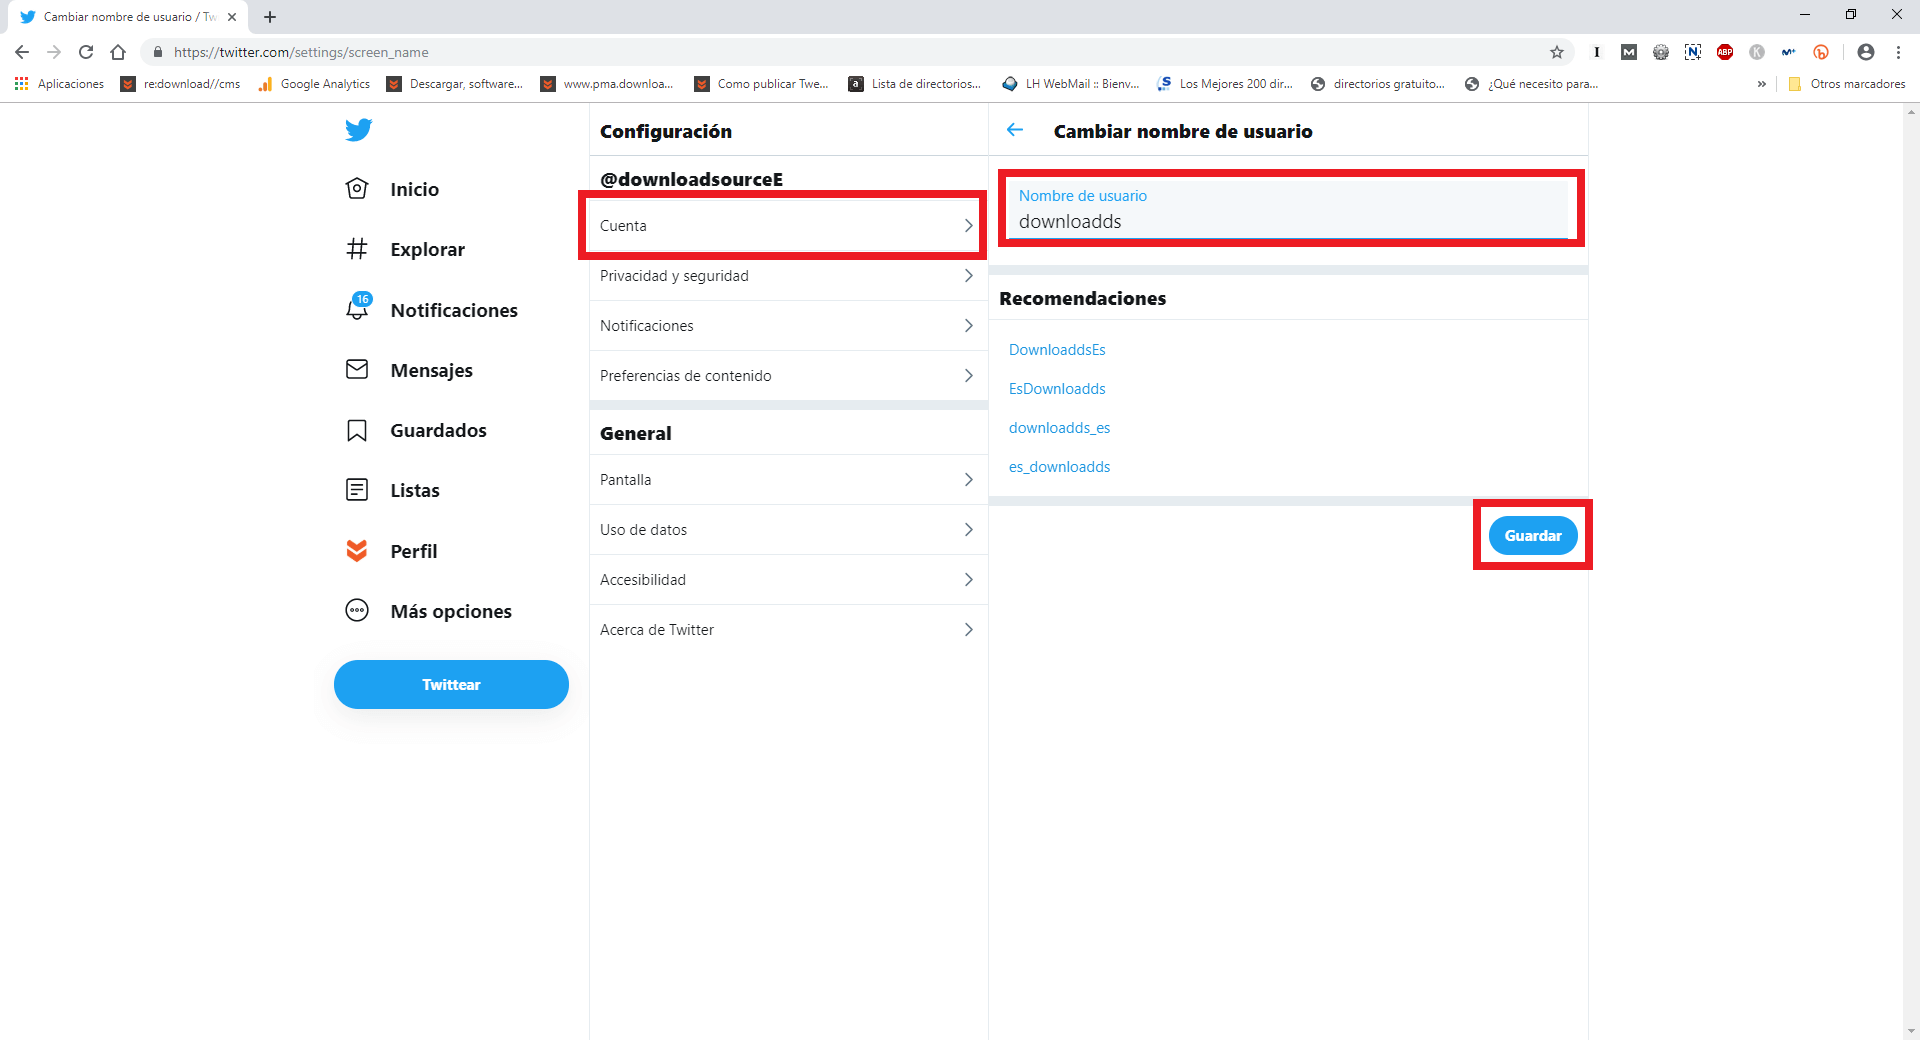1920x1040 pixels.
Task: Choose suggestion EsDownloadds
Action: pyautogui.click(x=1057, y=389)
